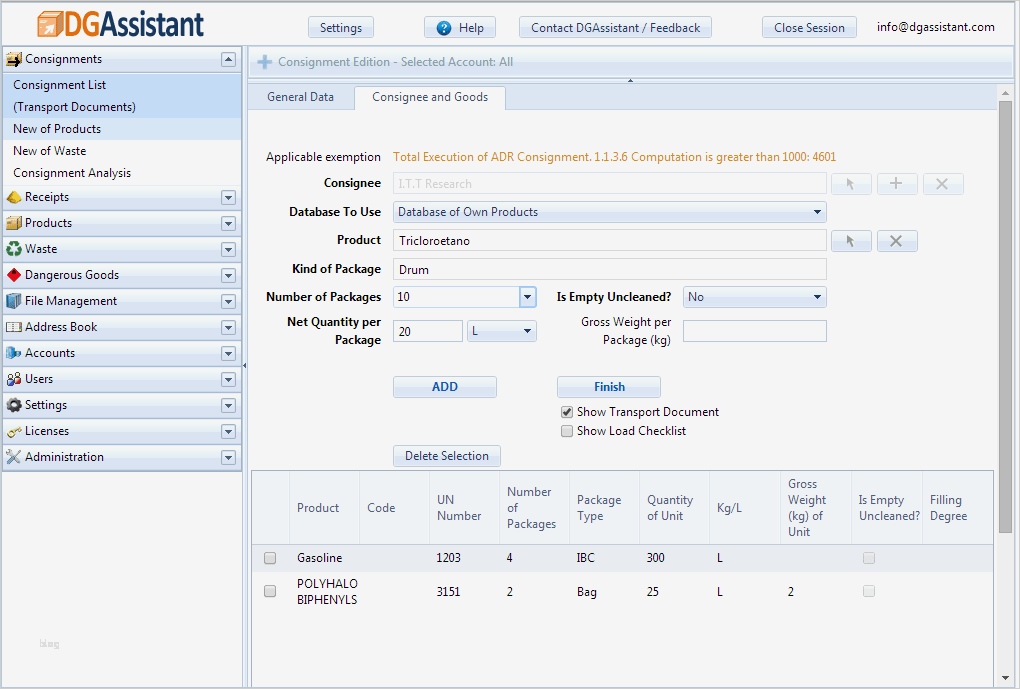The width and height of the screenshot is (1020, 689).
Task: Click the Gross Weight per Package field
Action: pyautogui.click(x=754, y=331)
